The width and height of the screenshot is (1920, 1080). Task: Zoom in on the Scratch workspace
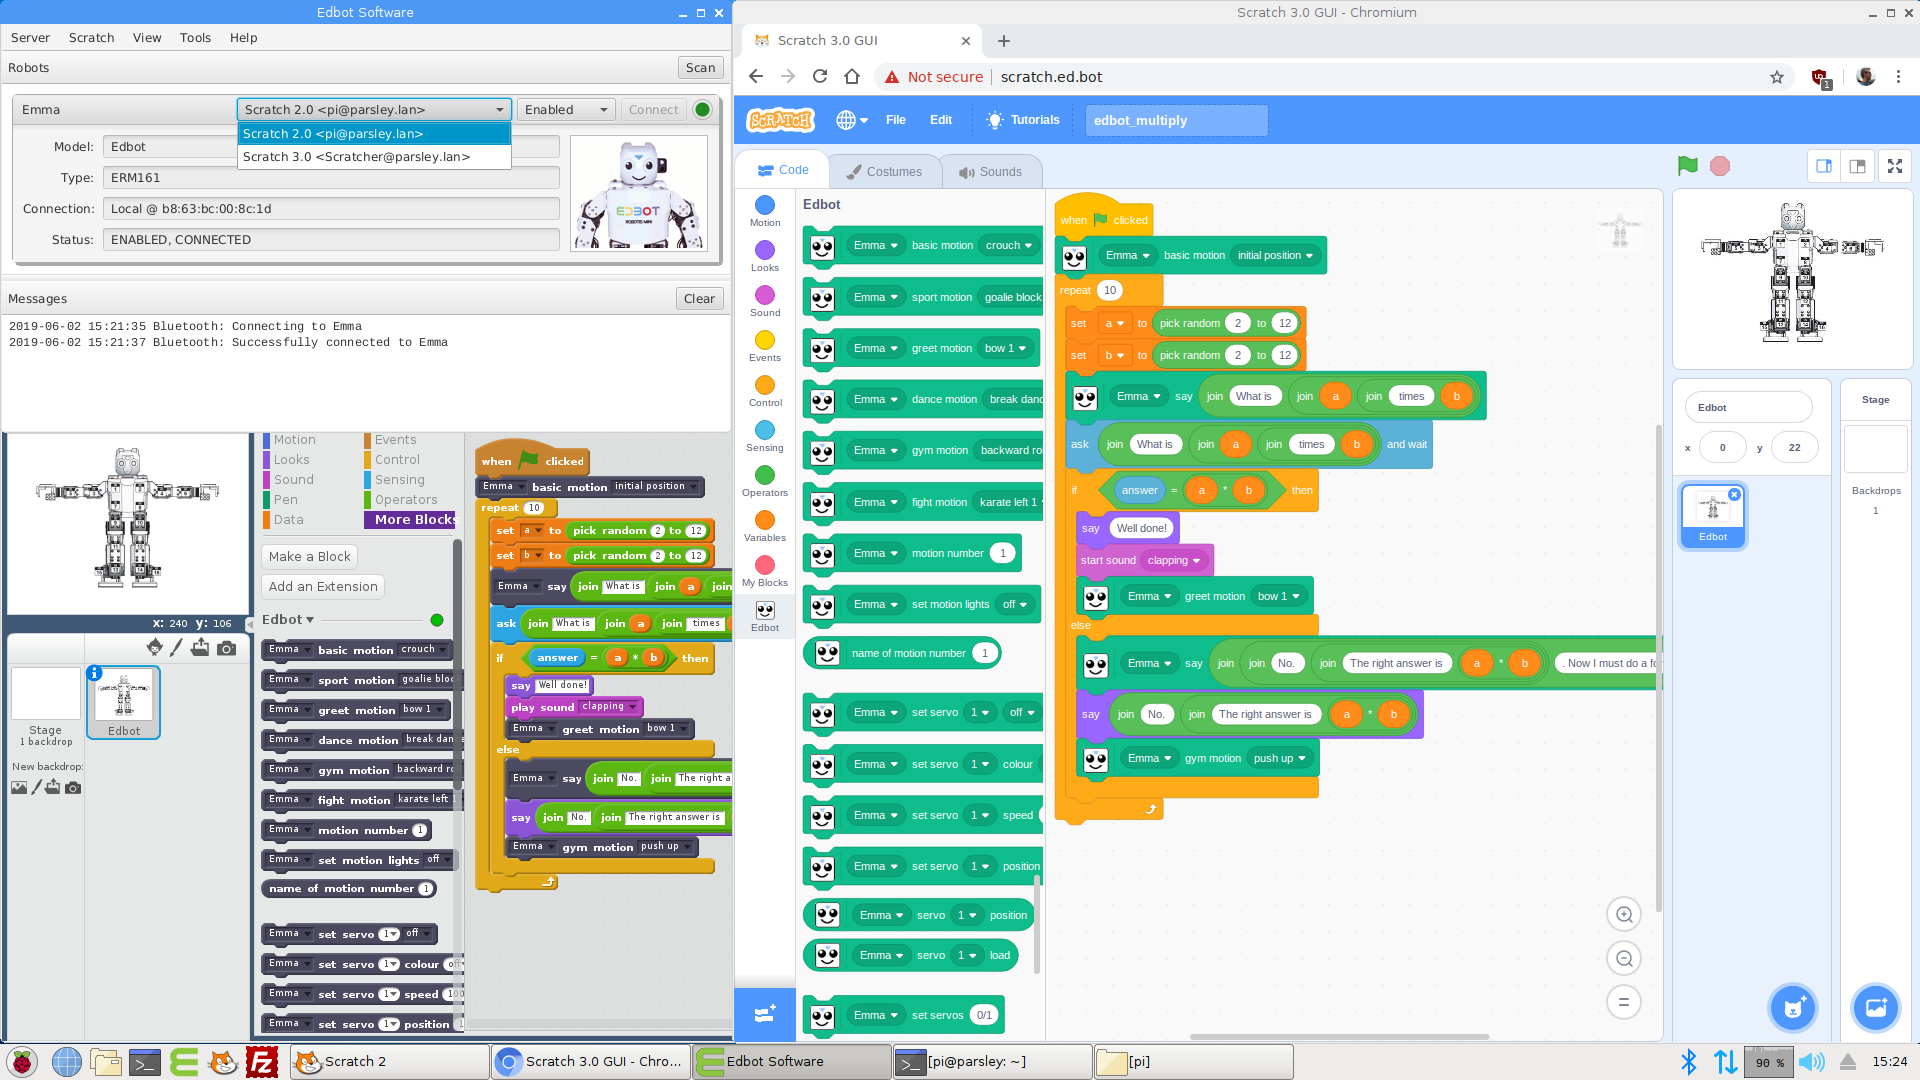(1624, 914)
